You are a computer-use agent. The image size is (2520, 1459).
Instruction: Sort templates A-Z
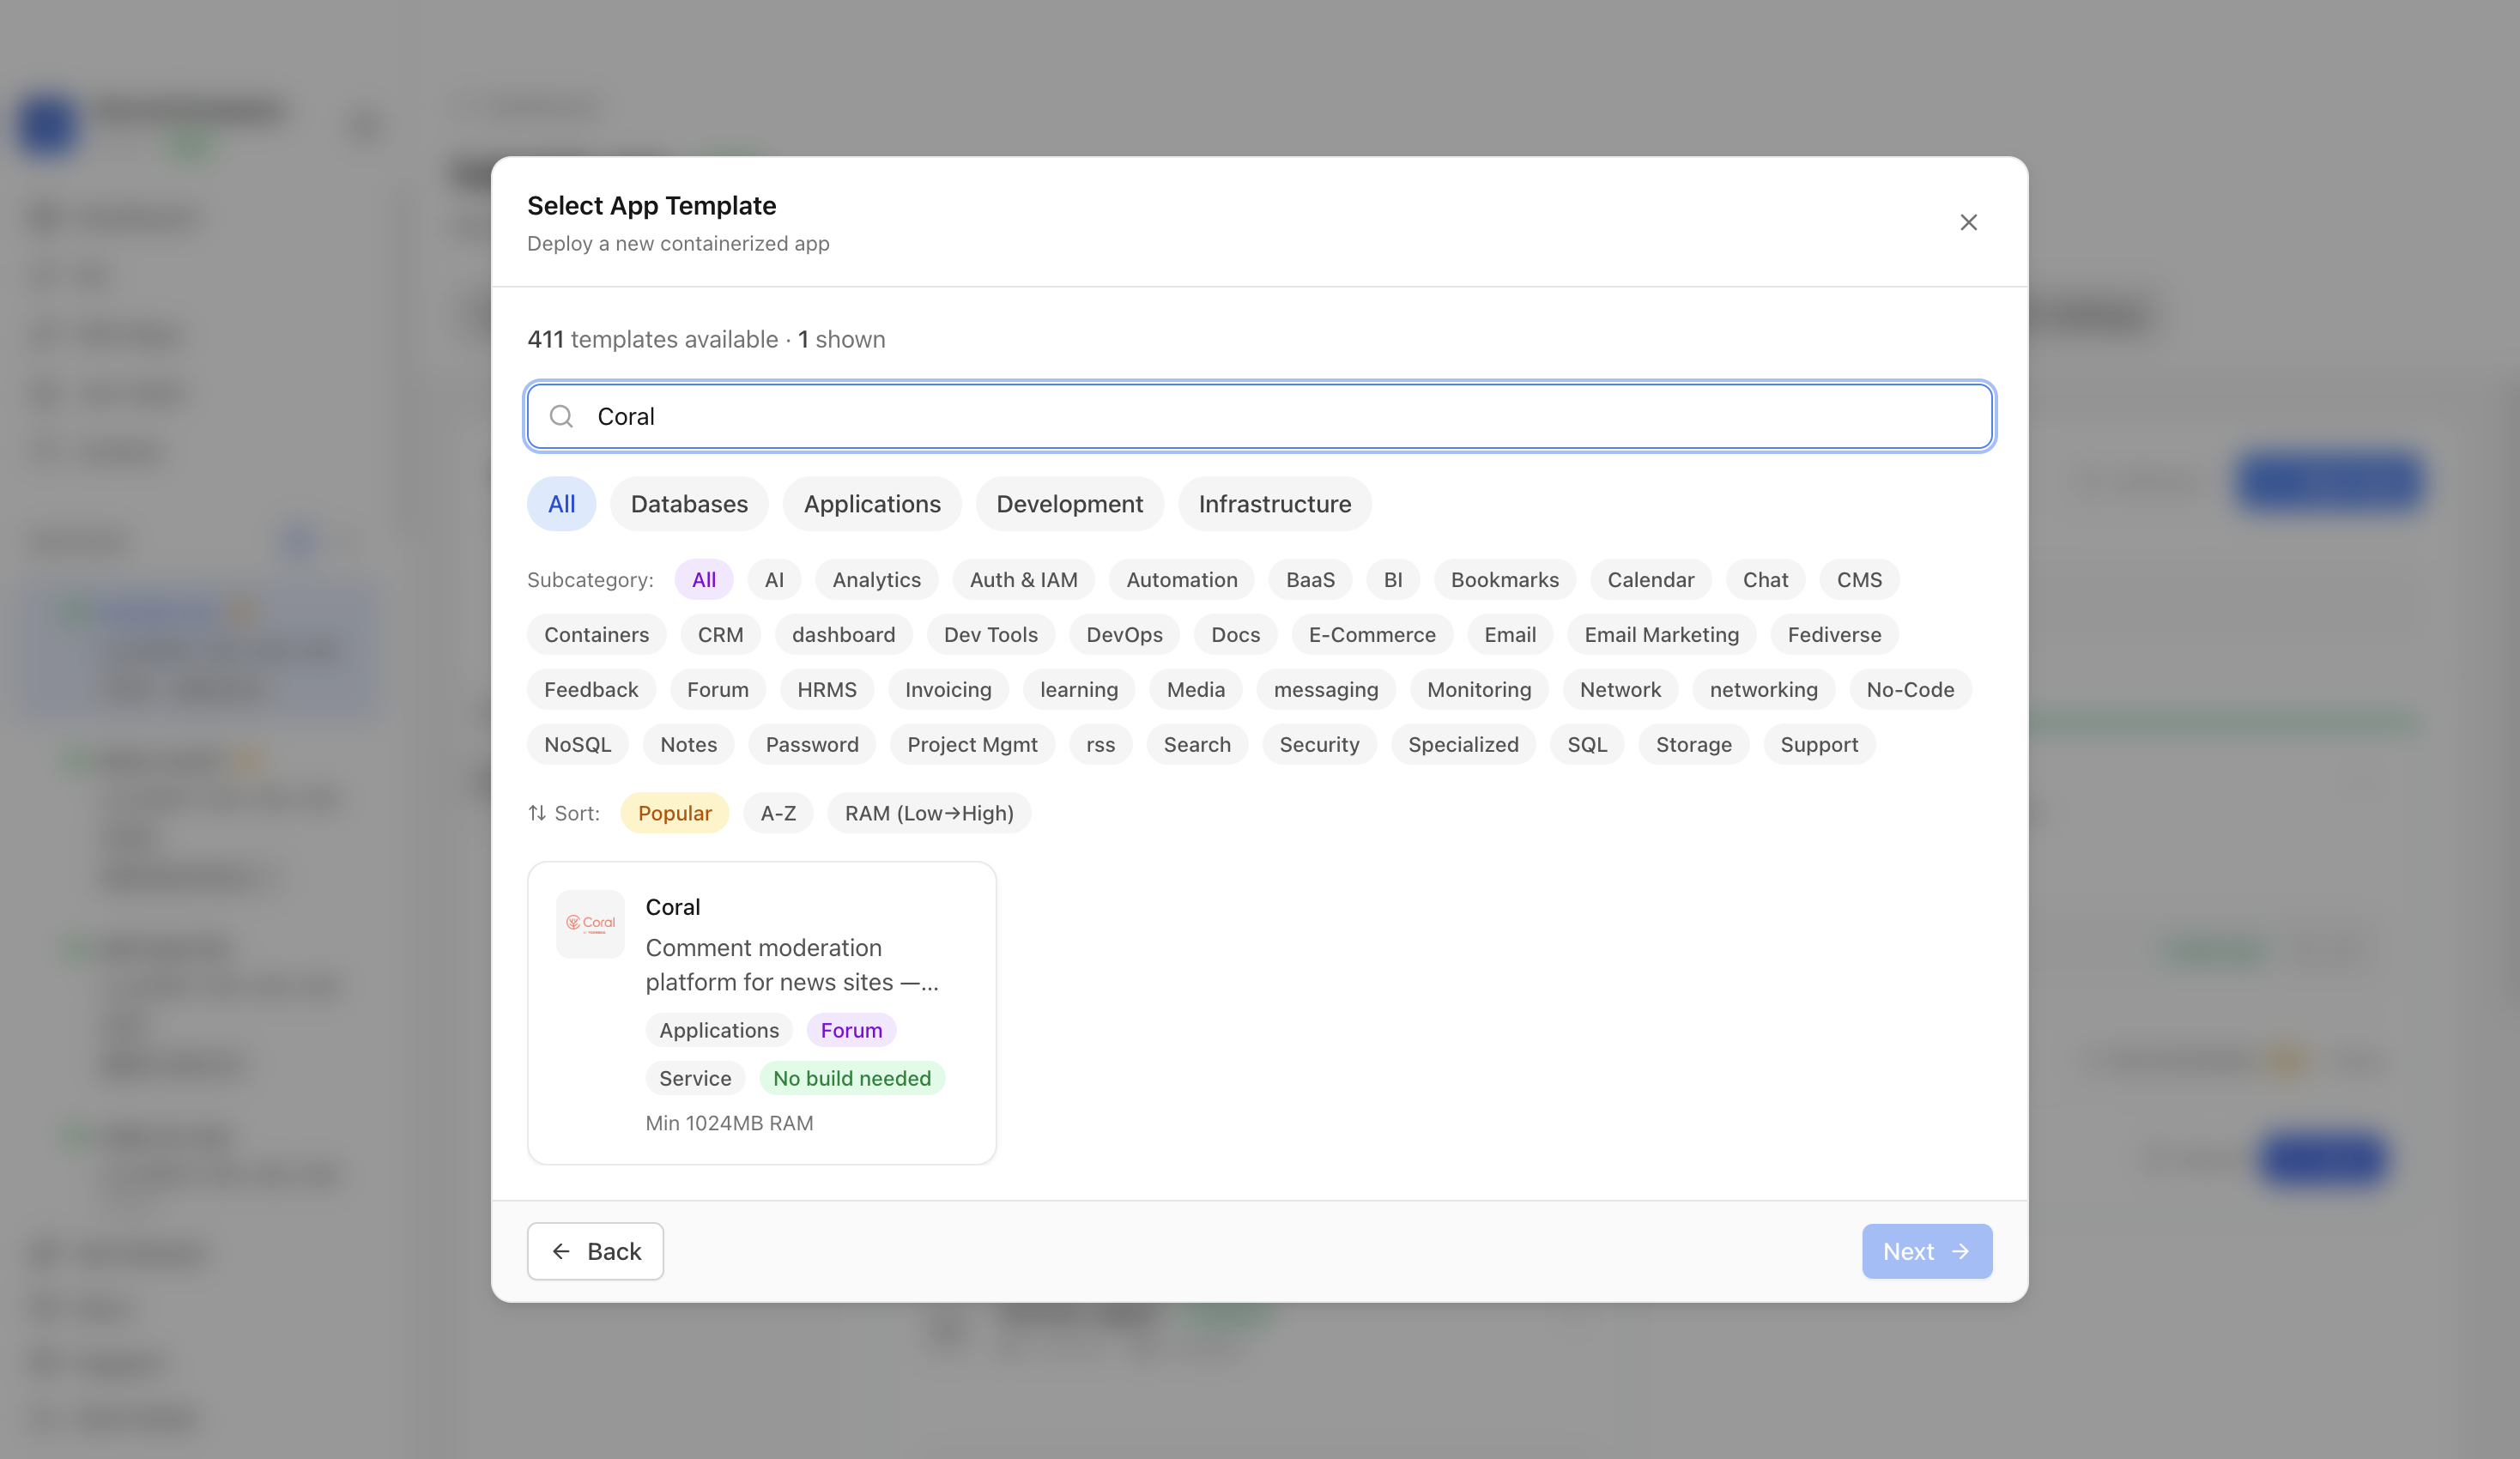click(778, 813)
